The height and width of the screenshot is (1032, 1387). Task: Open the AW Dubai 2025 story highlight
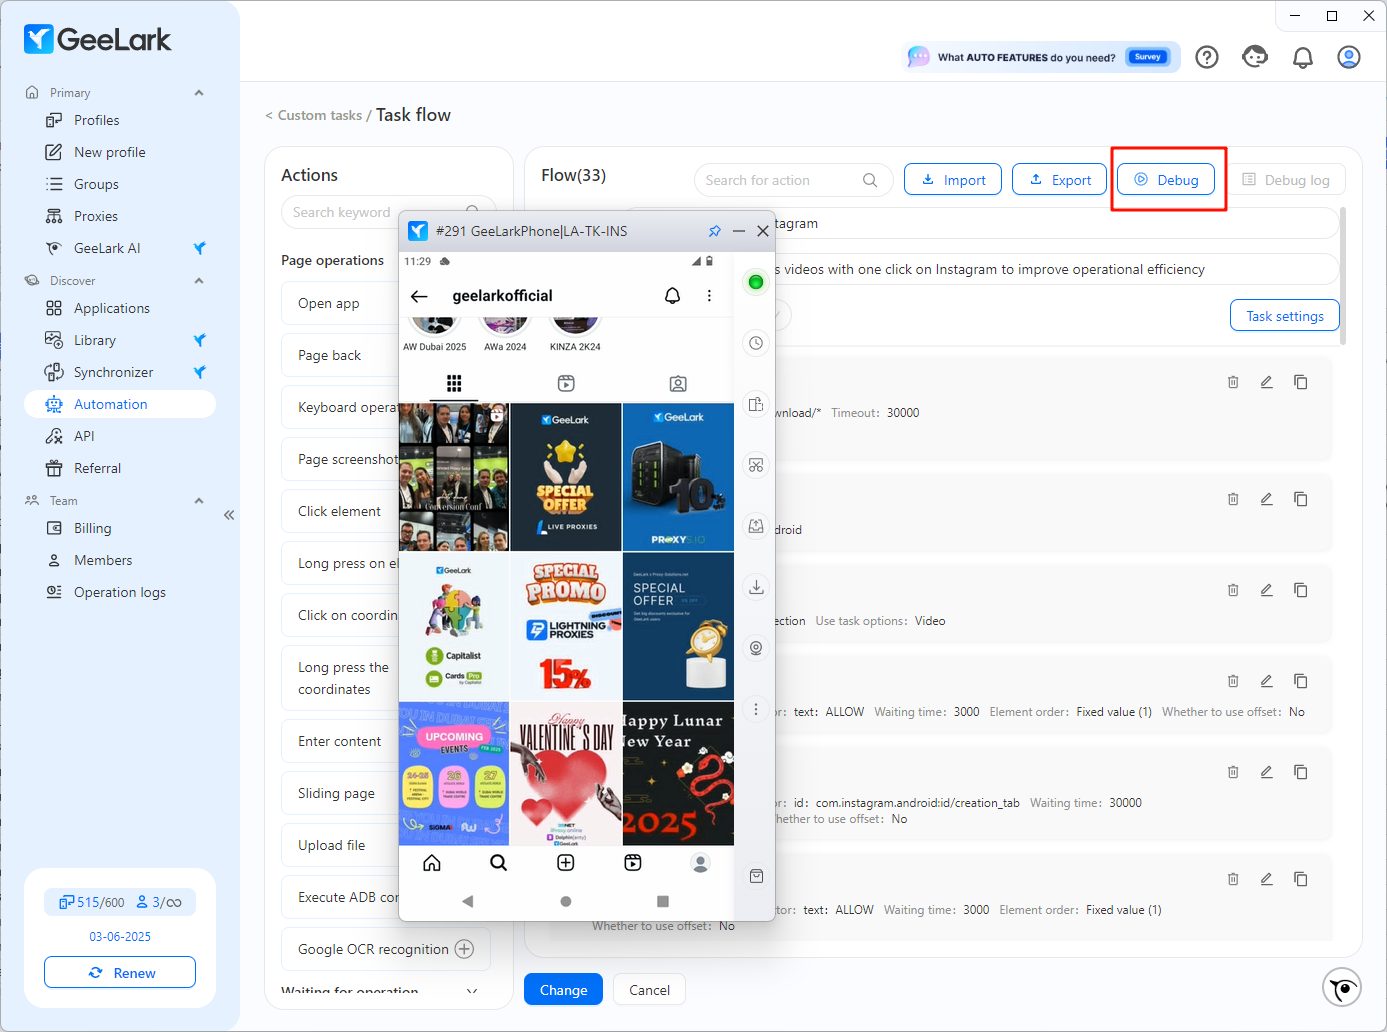pos(435,335)
